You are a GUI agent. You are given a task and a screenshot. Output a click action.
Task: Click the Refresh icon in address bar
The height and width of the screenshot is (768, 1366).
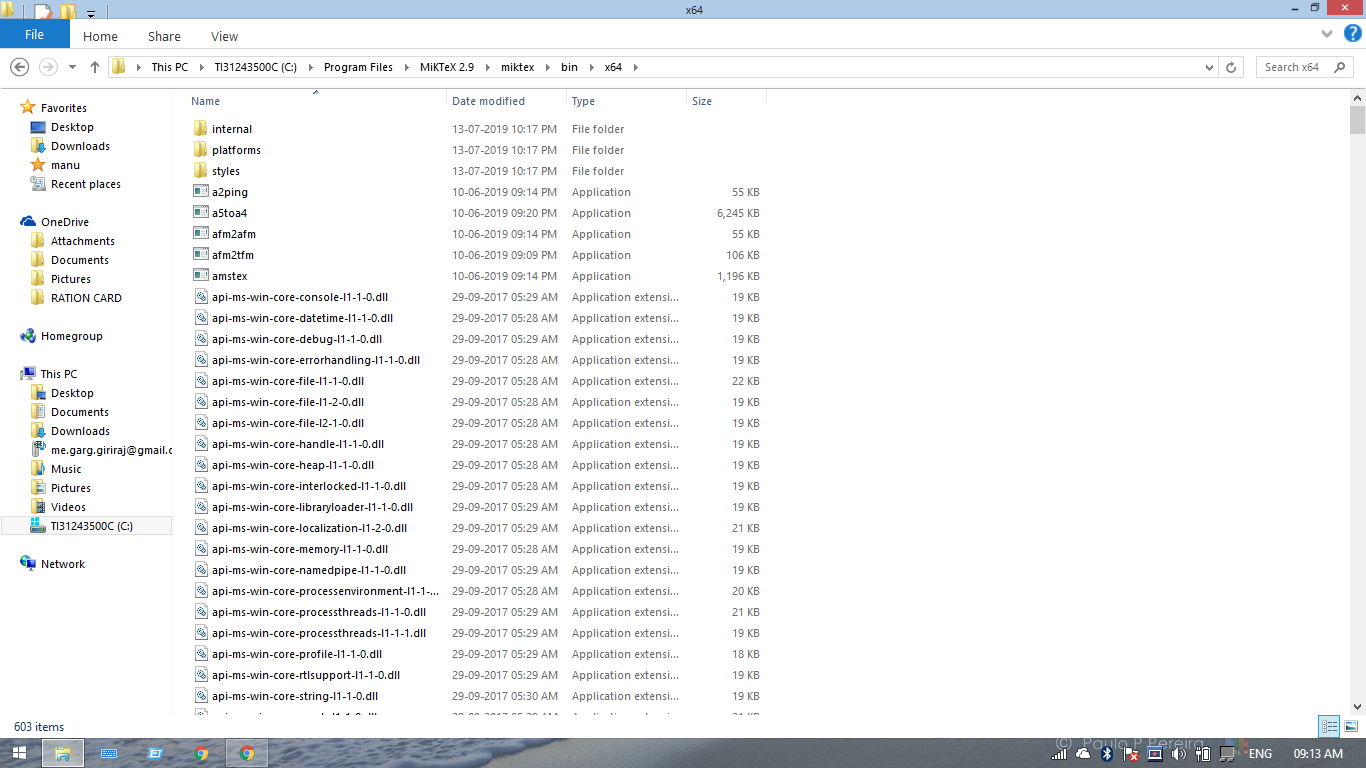1229,67
